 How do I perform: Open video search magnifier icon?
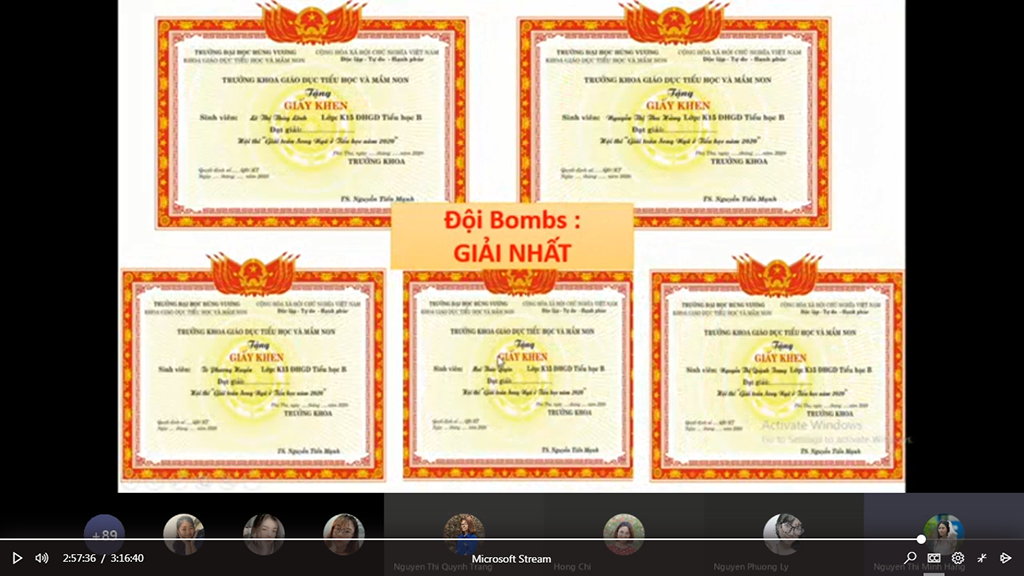910,558
